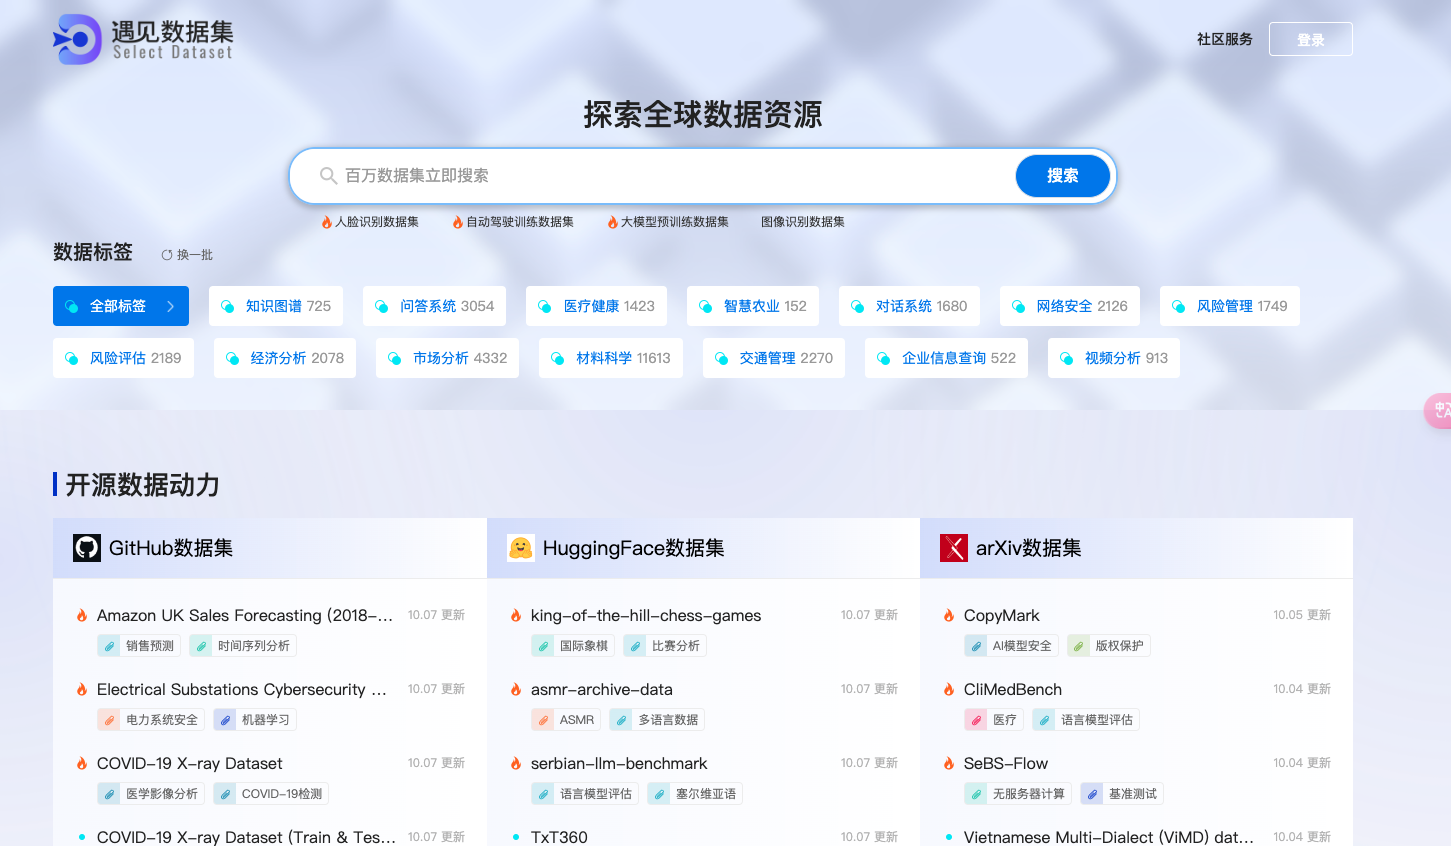Click the flame icon next to CopyMark
This screenshot has height=846, width=1451.
coord(949,616)
